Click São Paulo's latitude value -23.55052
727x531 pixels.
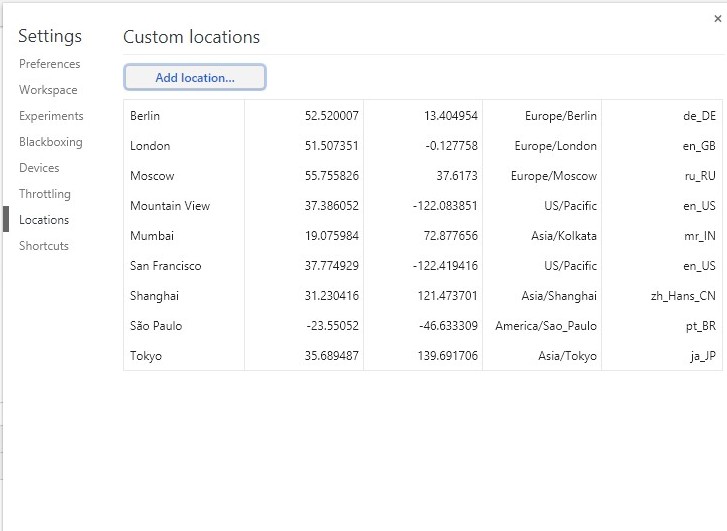(331, 326)
